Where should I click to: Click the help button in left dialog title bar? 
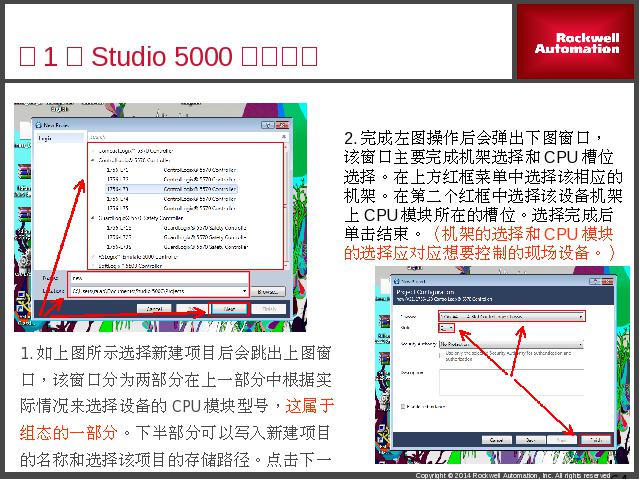[x=267, y=125]
